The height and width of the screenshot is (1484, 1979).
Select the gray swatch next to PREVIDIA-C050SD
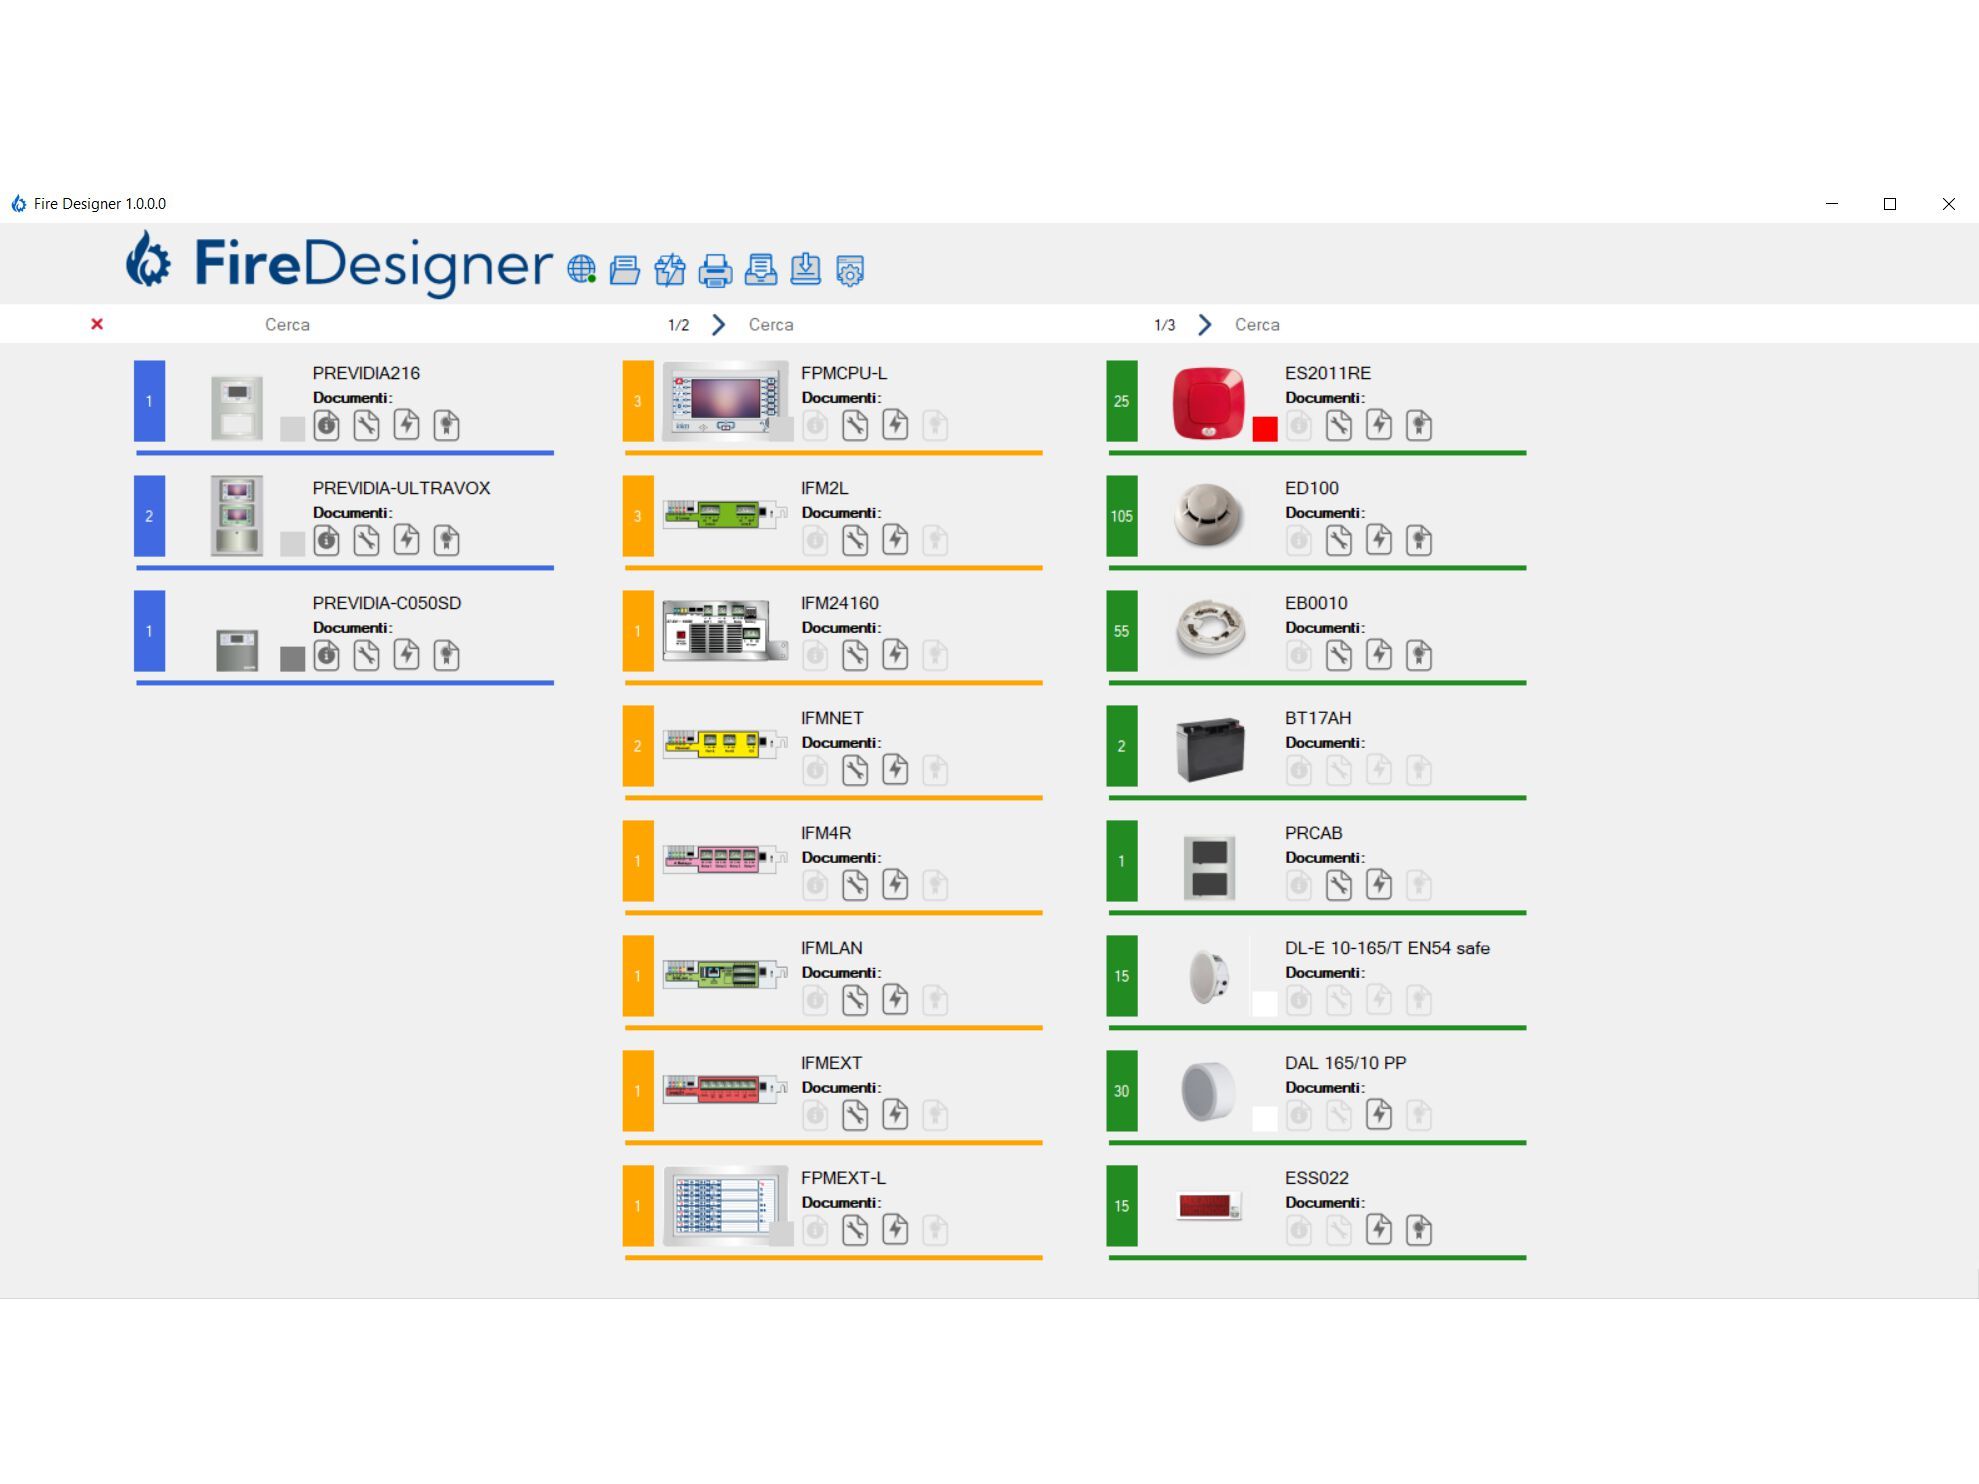[291, 658]
